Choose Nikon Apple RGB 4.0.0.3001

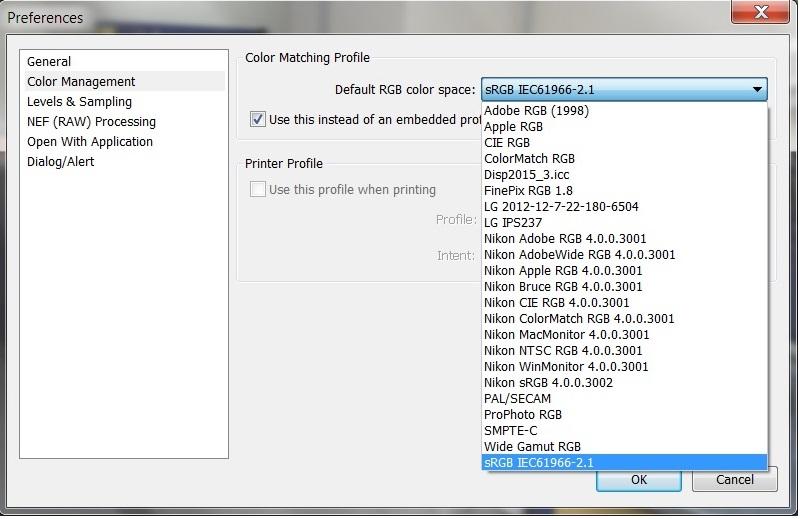(x=624, y=270)
